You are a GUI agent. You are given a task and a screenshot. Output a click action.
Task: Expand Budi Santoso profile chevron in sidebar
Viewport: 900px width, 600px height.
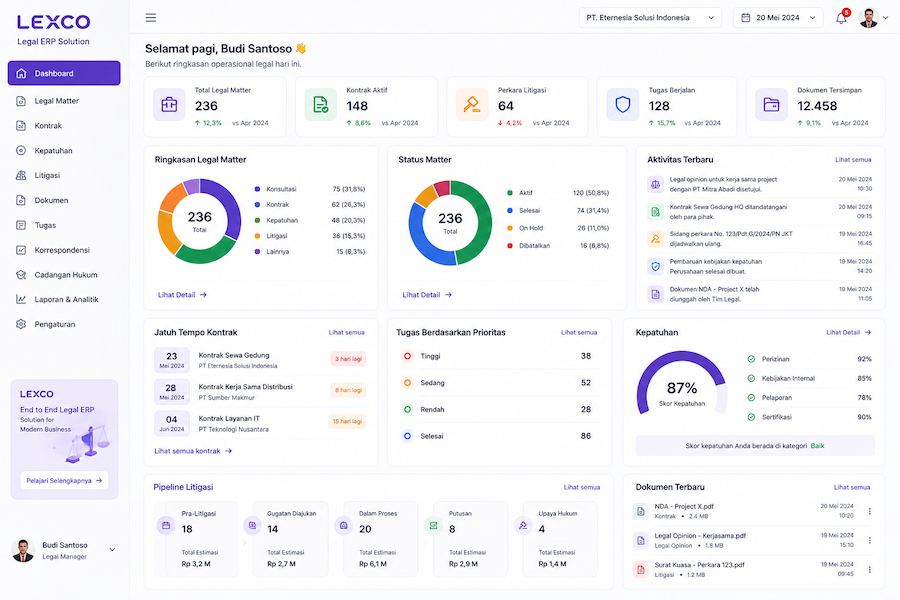(112, 549)
